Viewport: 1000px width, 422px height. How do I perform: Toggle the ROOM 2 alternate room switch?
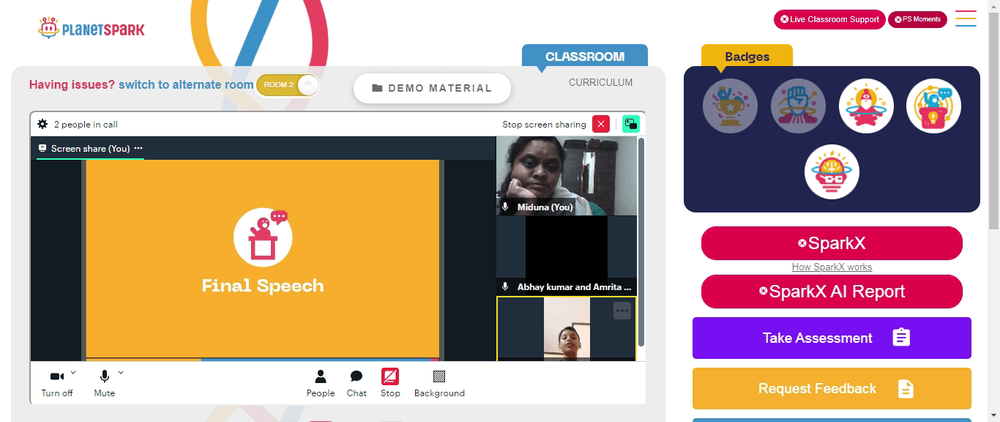pos(287,85)
